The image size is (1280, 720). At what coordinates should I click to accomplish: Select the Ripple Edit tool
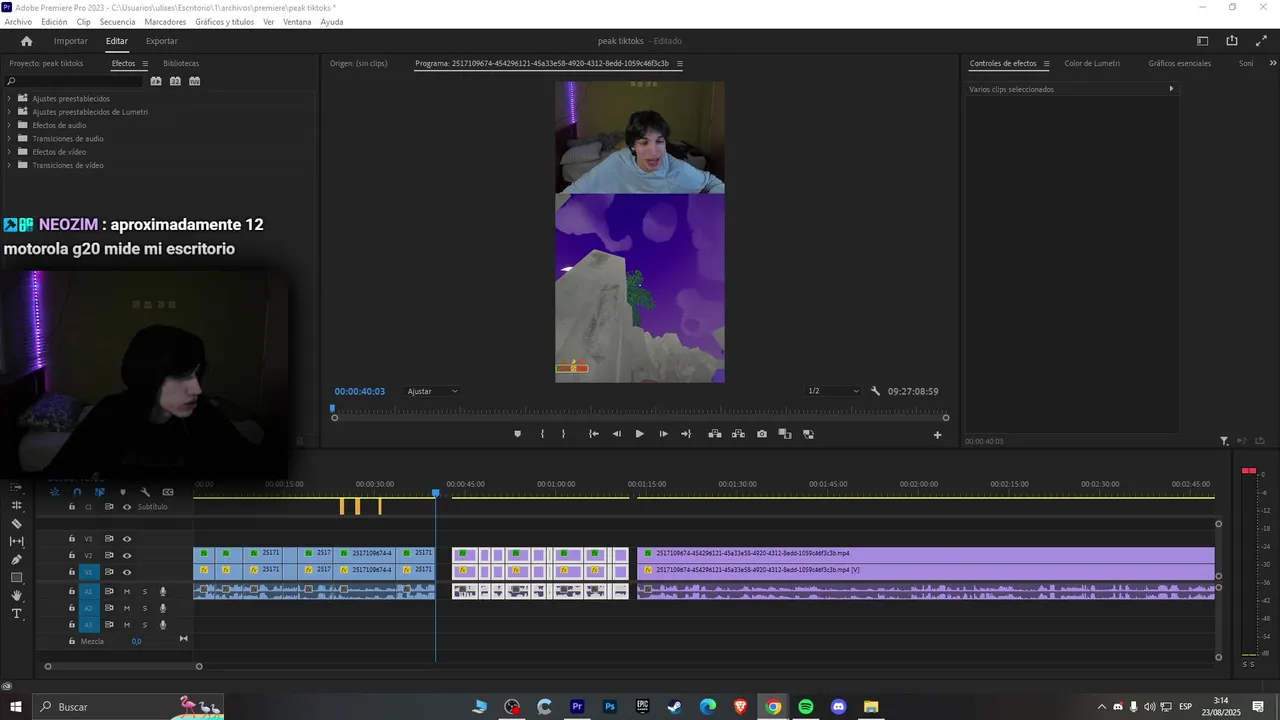16,505
